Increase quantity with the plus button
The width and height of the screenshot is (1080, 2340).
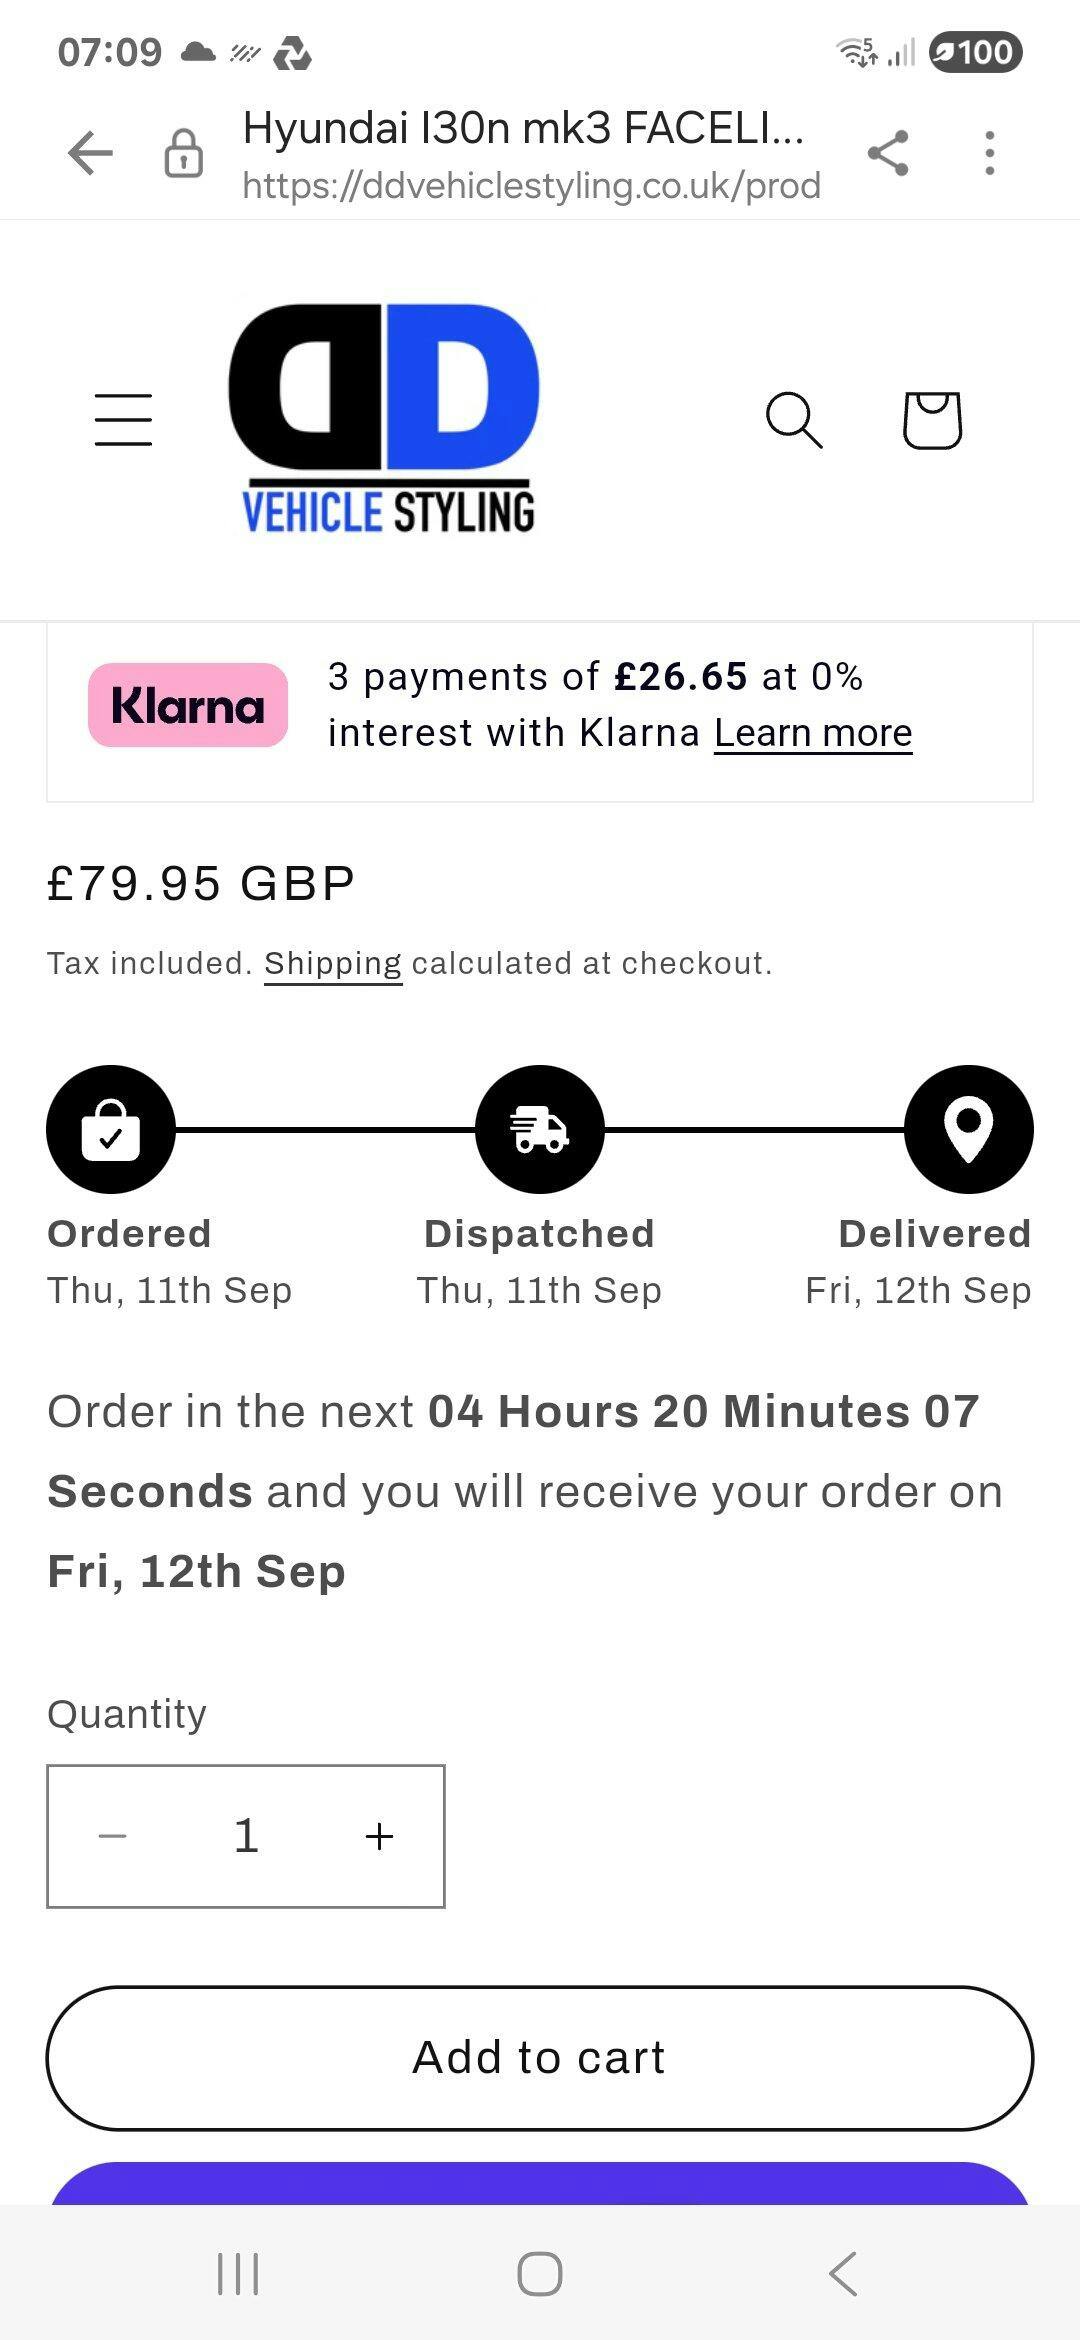pos(379,1836)
